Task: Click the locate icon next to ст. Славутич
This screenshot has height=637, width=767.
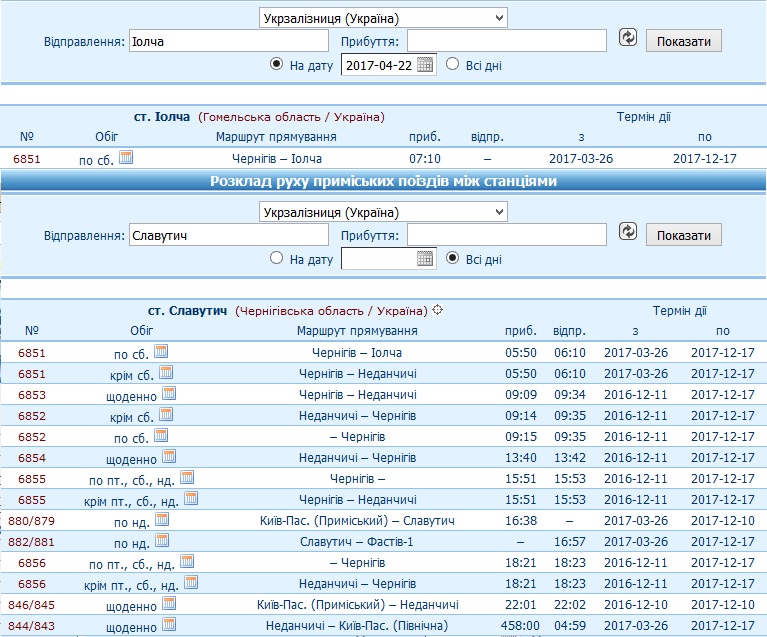Action: 437,310
